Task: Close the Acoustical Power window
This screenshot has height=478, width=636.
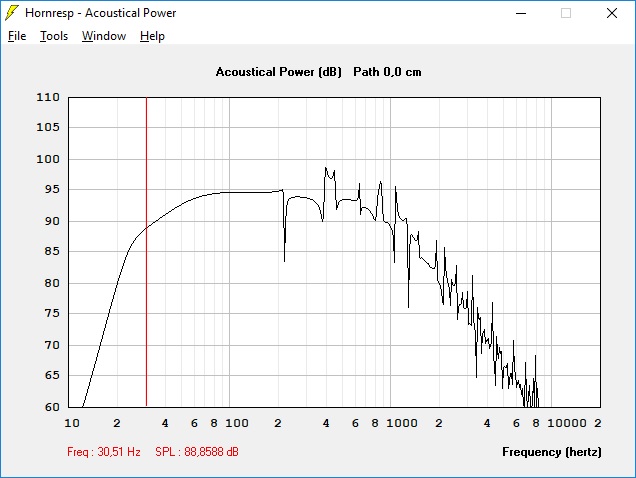Action: pos(612,13)
